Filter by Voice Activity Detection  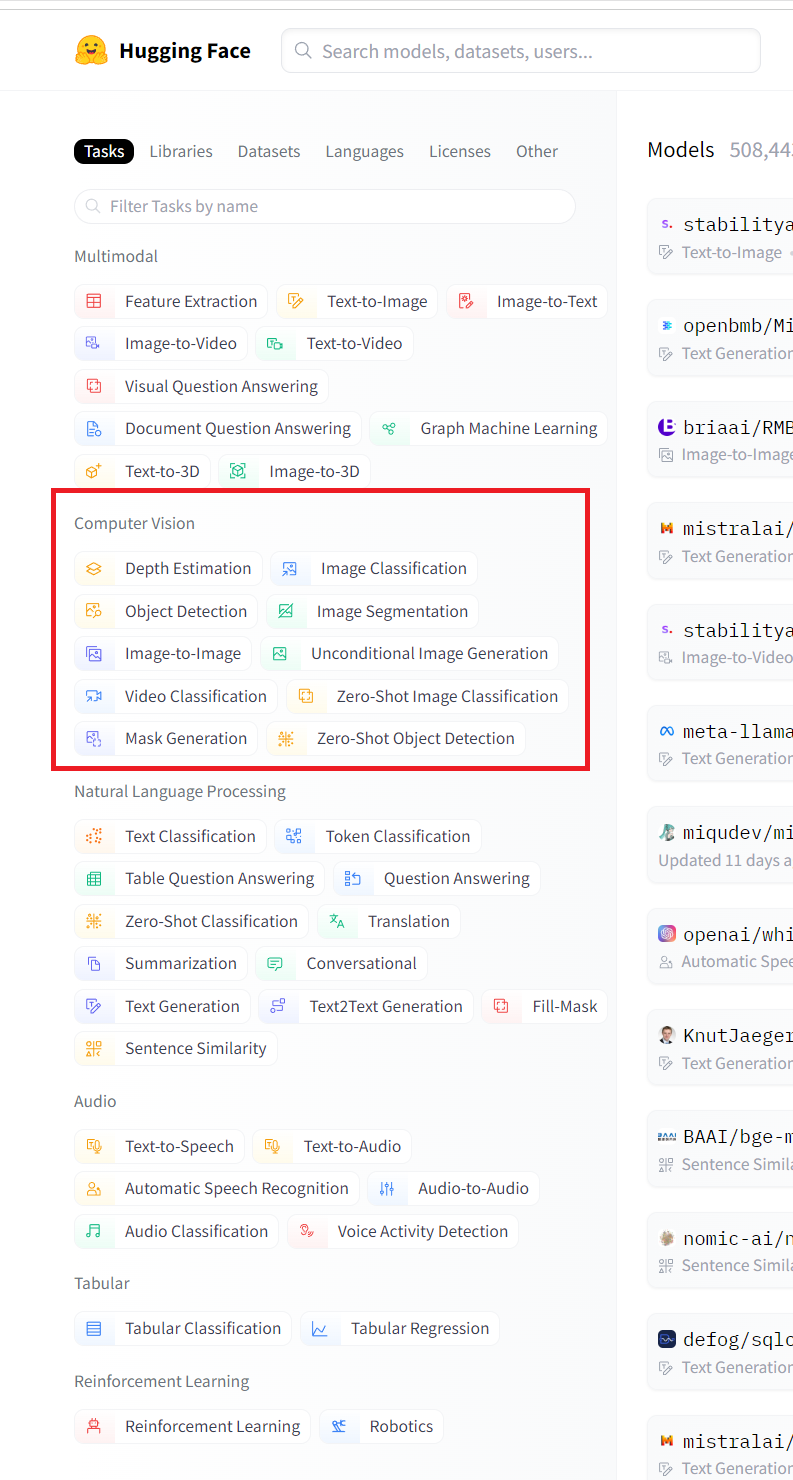coord(403,1231)
